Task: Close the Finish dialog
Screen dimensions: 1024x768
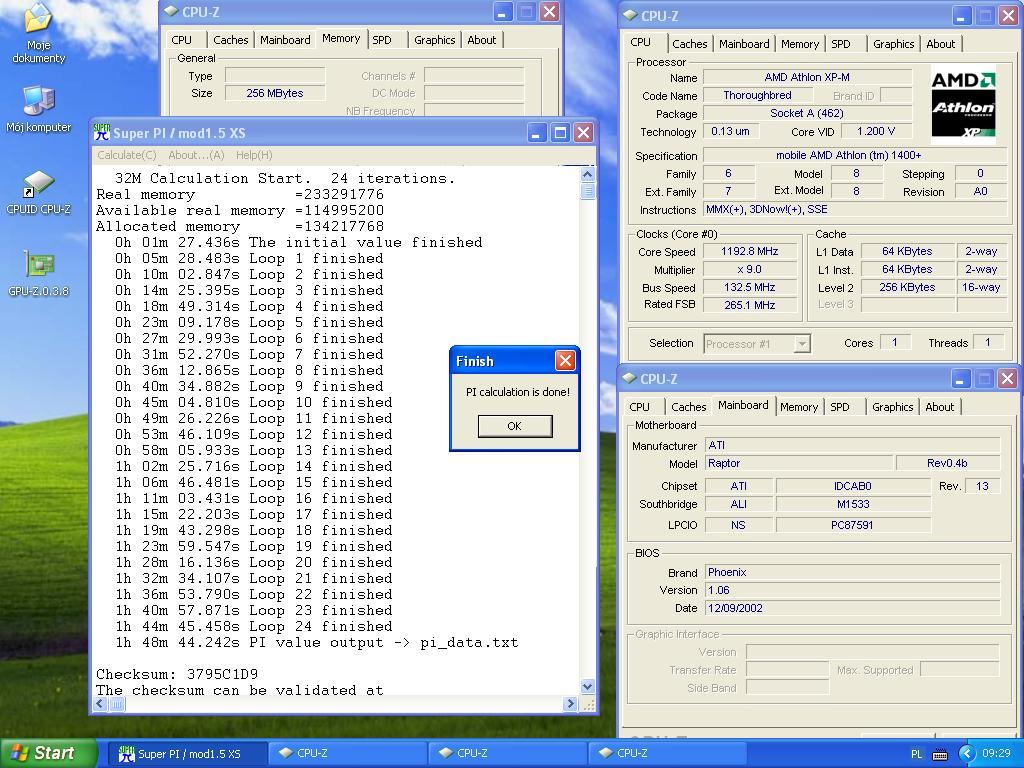Action: point(565,360)
